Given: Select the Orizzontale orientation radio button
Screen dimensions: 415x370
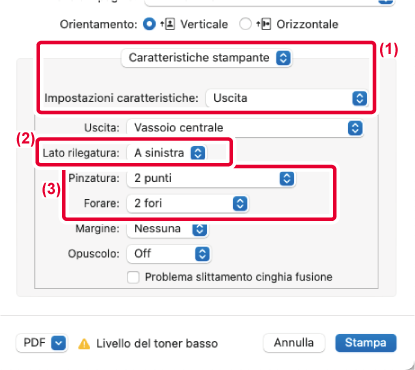Looking at the screenshot, I should click(x=245, y=24).
